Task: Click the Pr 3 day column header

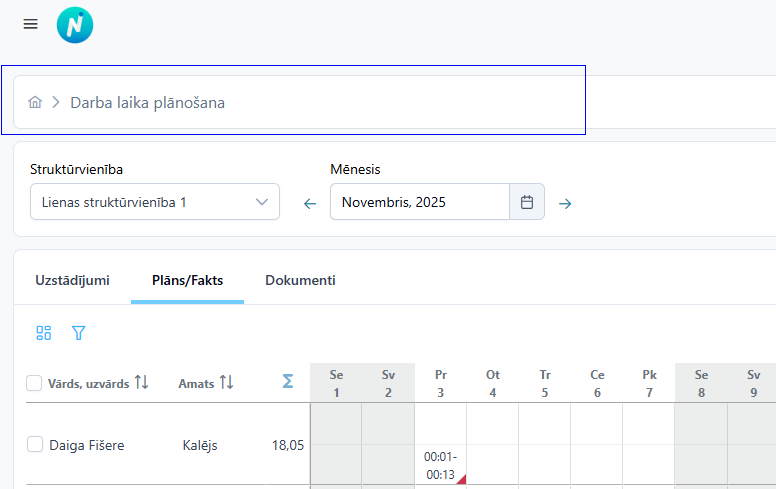Action: (x=441, y=384)
